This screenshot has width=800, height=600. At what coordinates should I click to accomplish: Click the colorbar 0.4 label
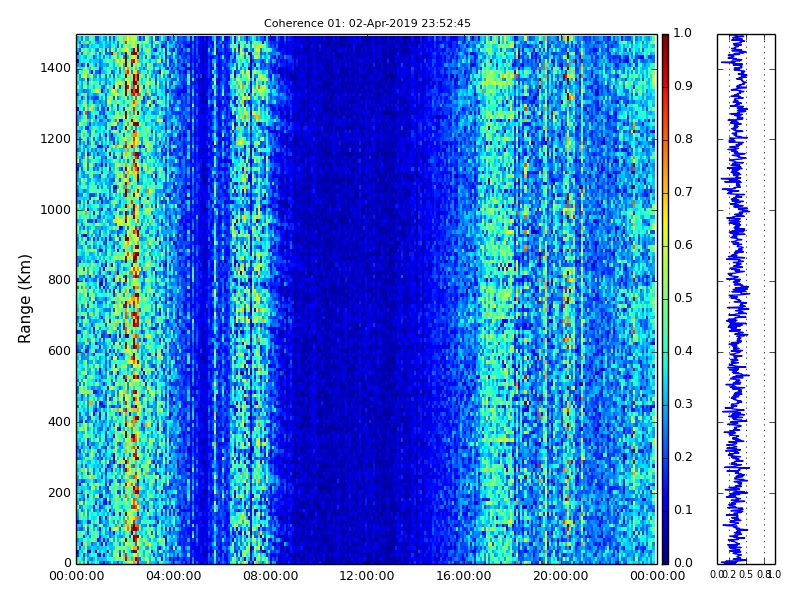click(683, 351)
